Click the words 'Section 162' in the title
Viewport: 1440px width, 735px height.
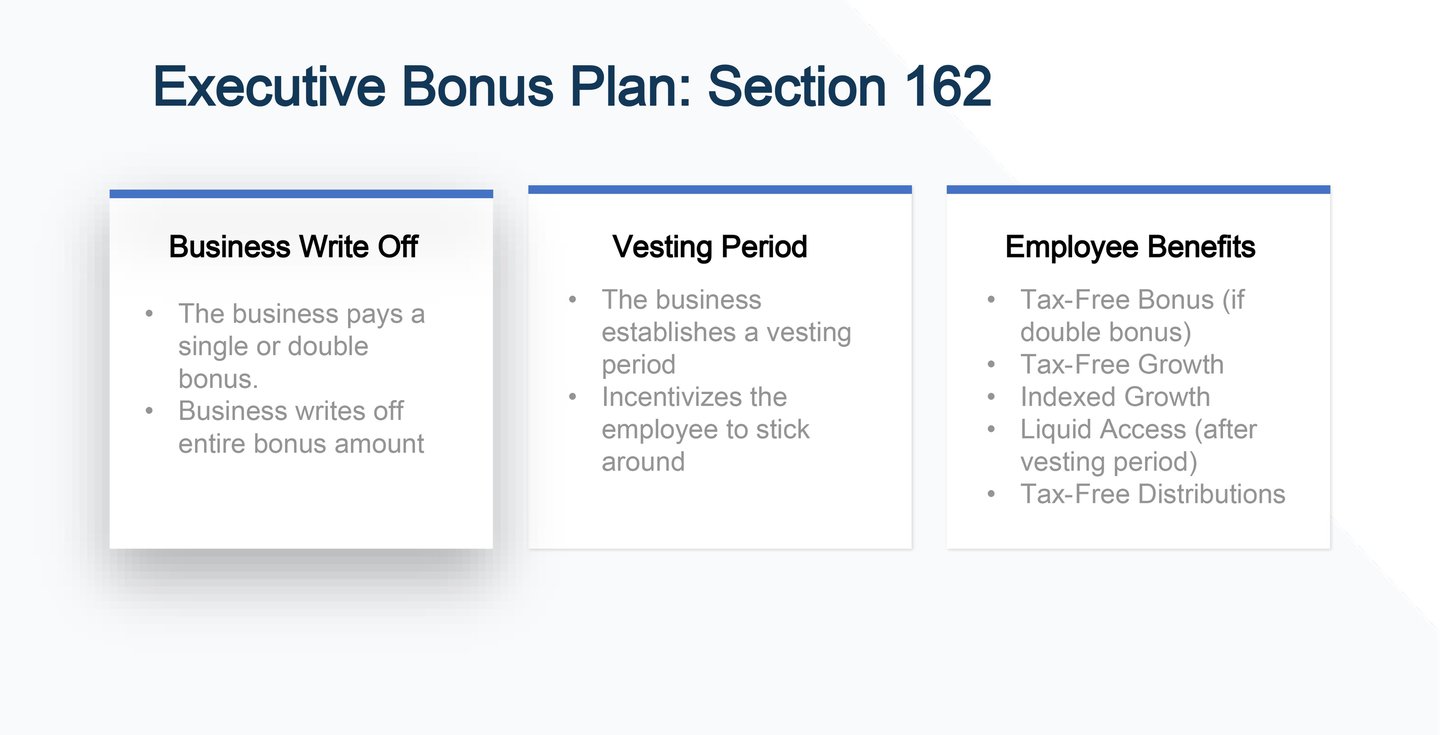click(849, 86)
